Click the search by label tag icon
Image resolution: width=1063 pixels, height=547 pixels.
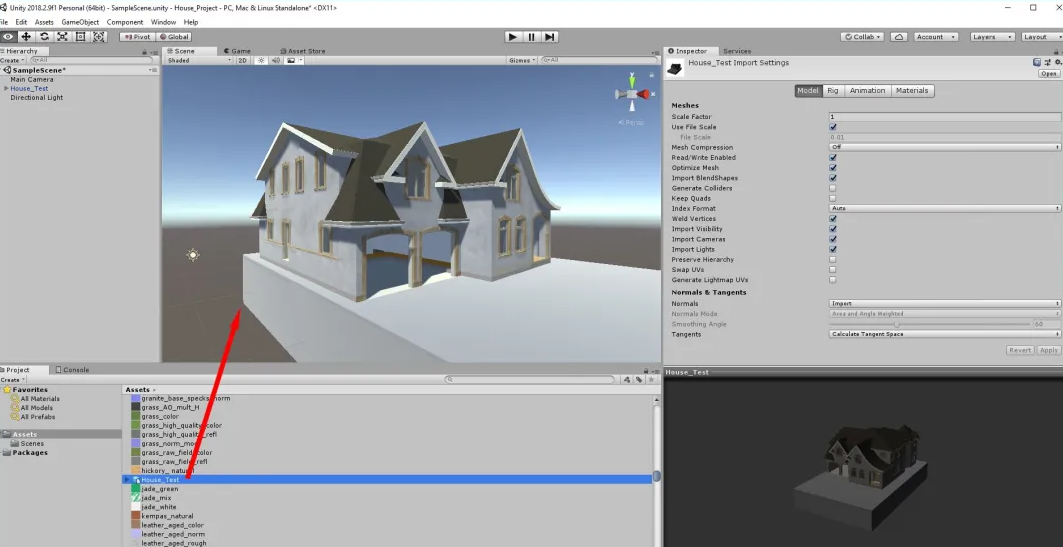[x=639, y=380]
